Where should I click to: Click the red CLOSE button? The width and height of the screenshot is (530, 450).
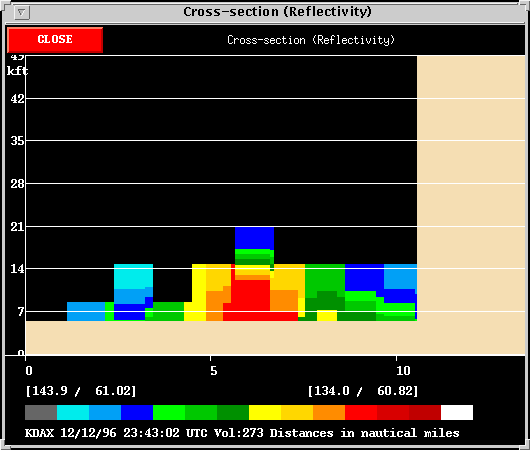tap(55, 40)
